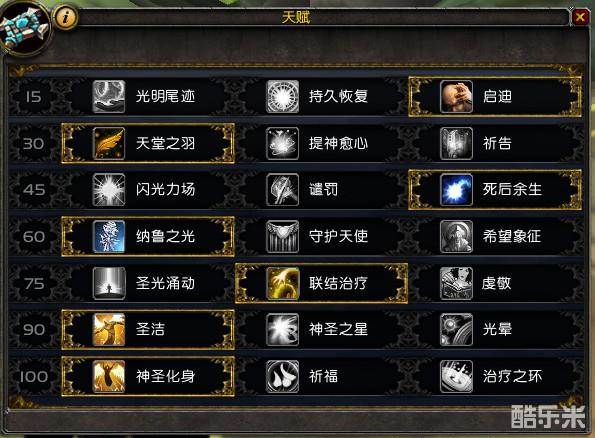This screenshot has width=595, height=438.
Task: Click the 提神愈心 talent icon
Action: click(x=282, y=143)
